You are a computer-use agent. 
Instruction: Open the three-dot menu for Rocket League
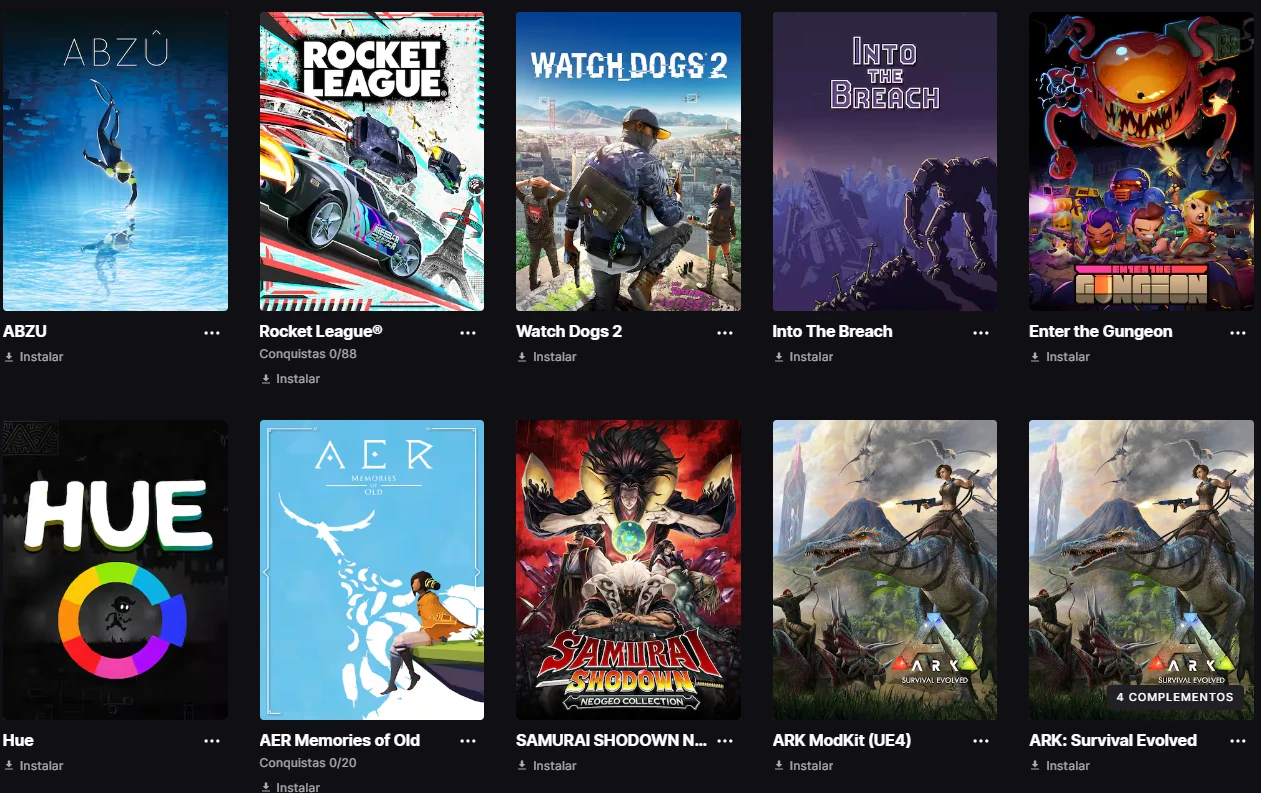tap(468, 333)
